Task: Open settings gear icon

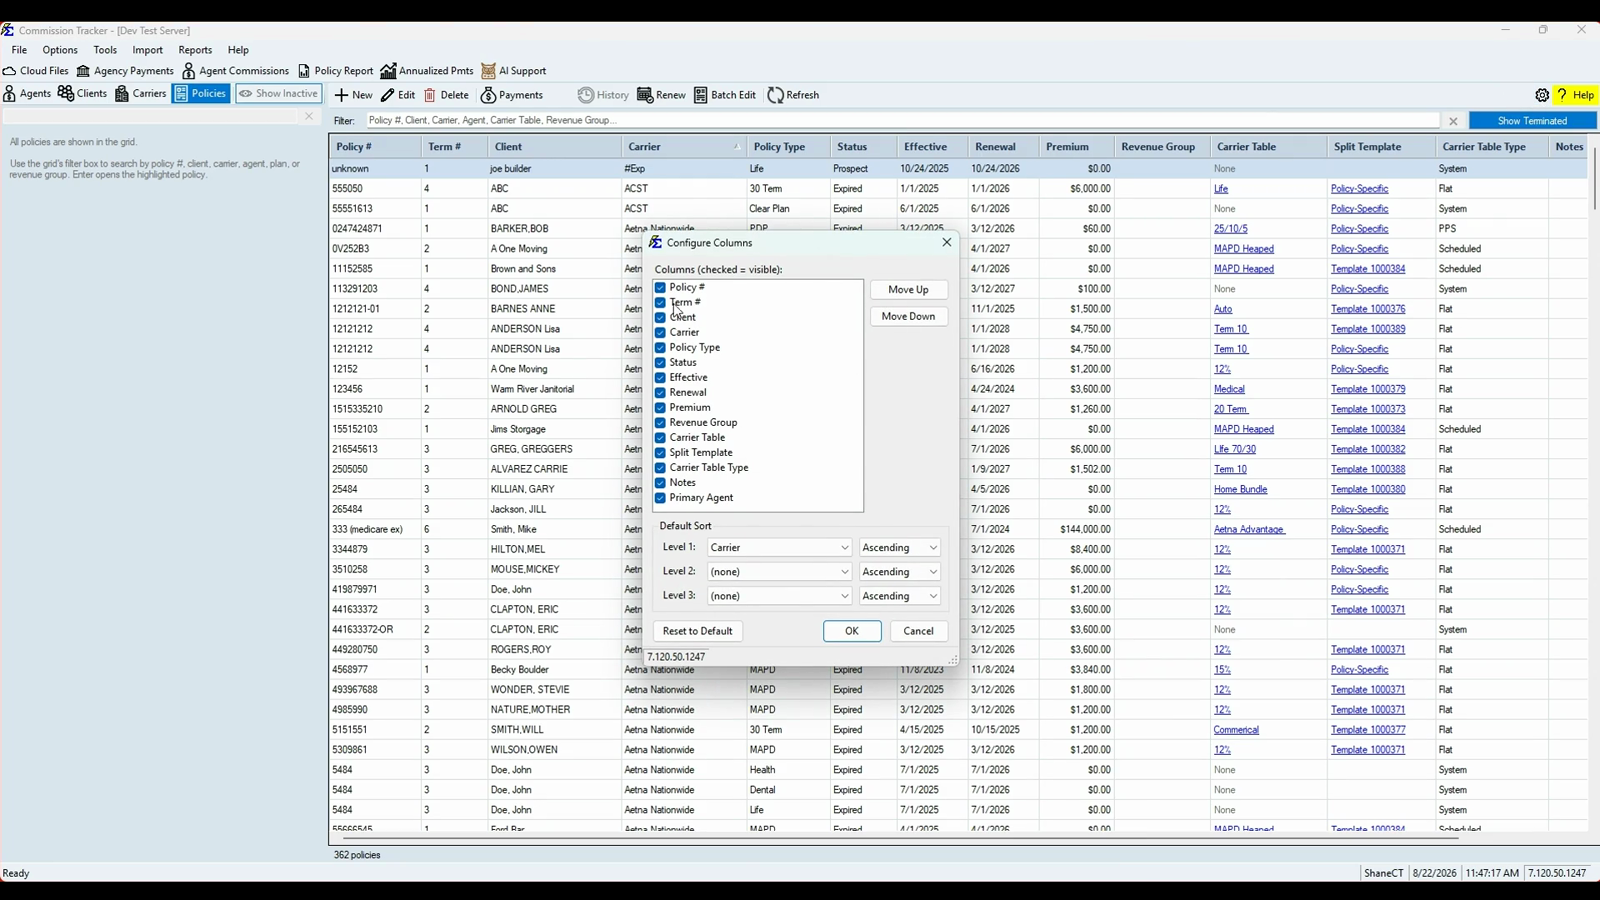Action: (x=1542, y=95)
